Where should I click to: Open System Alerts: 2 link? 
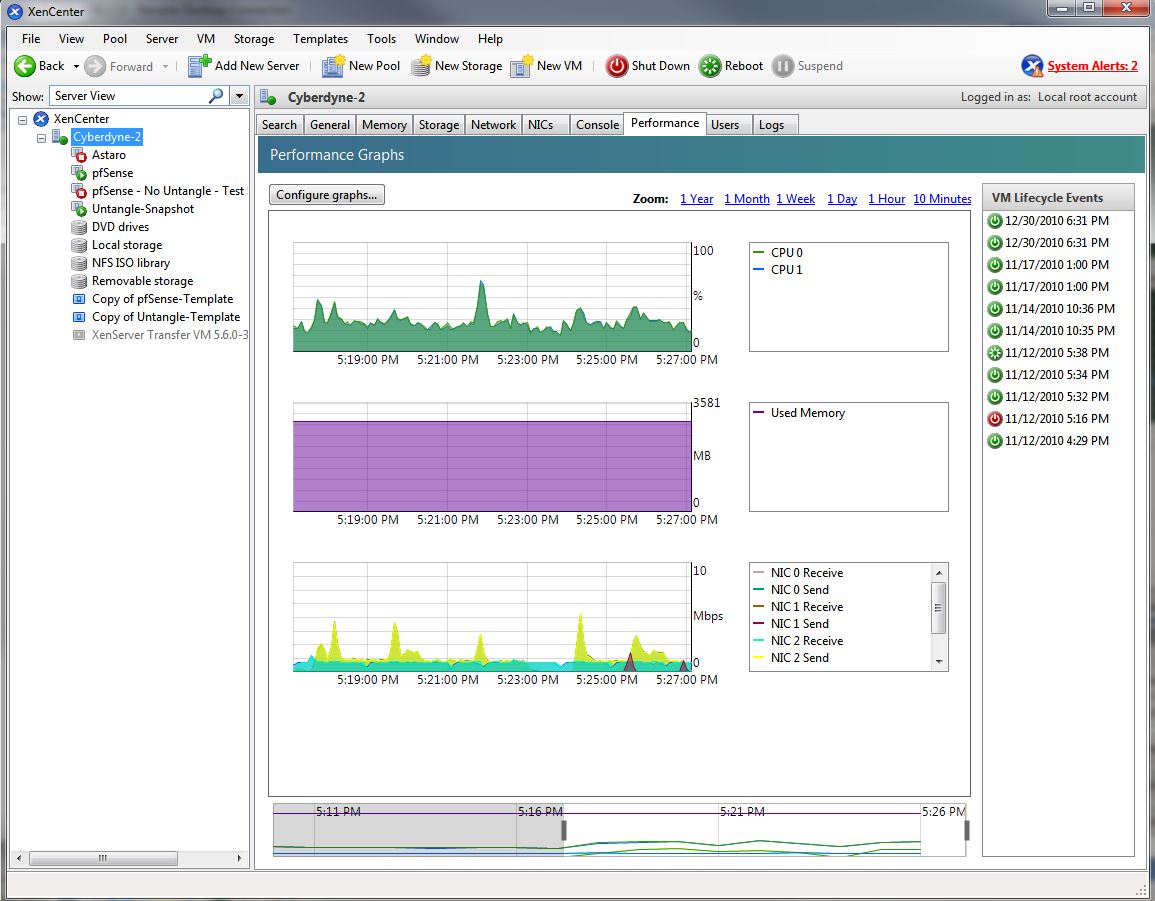pyautogui.click(x=1092, y=66)
